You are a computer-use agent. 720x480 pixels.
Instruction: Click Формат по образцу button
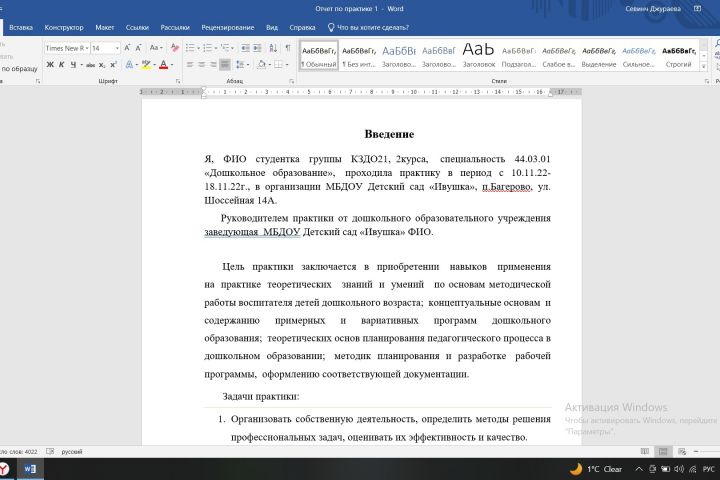pyautogui.click(x=19, y=69)
